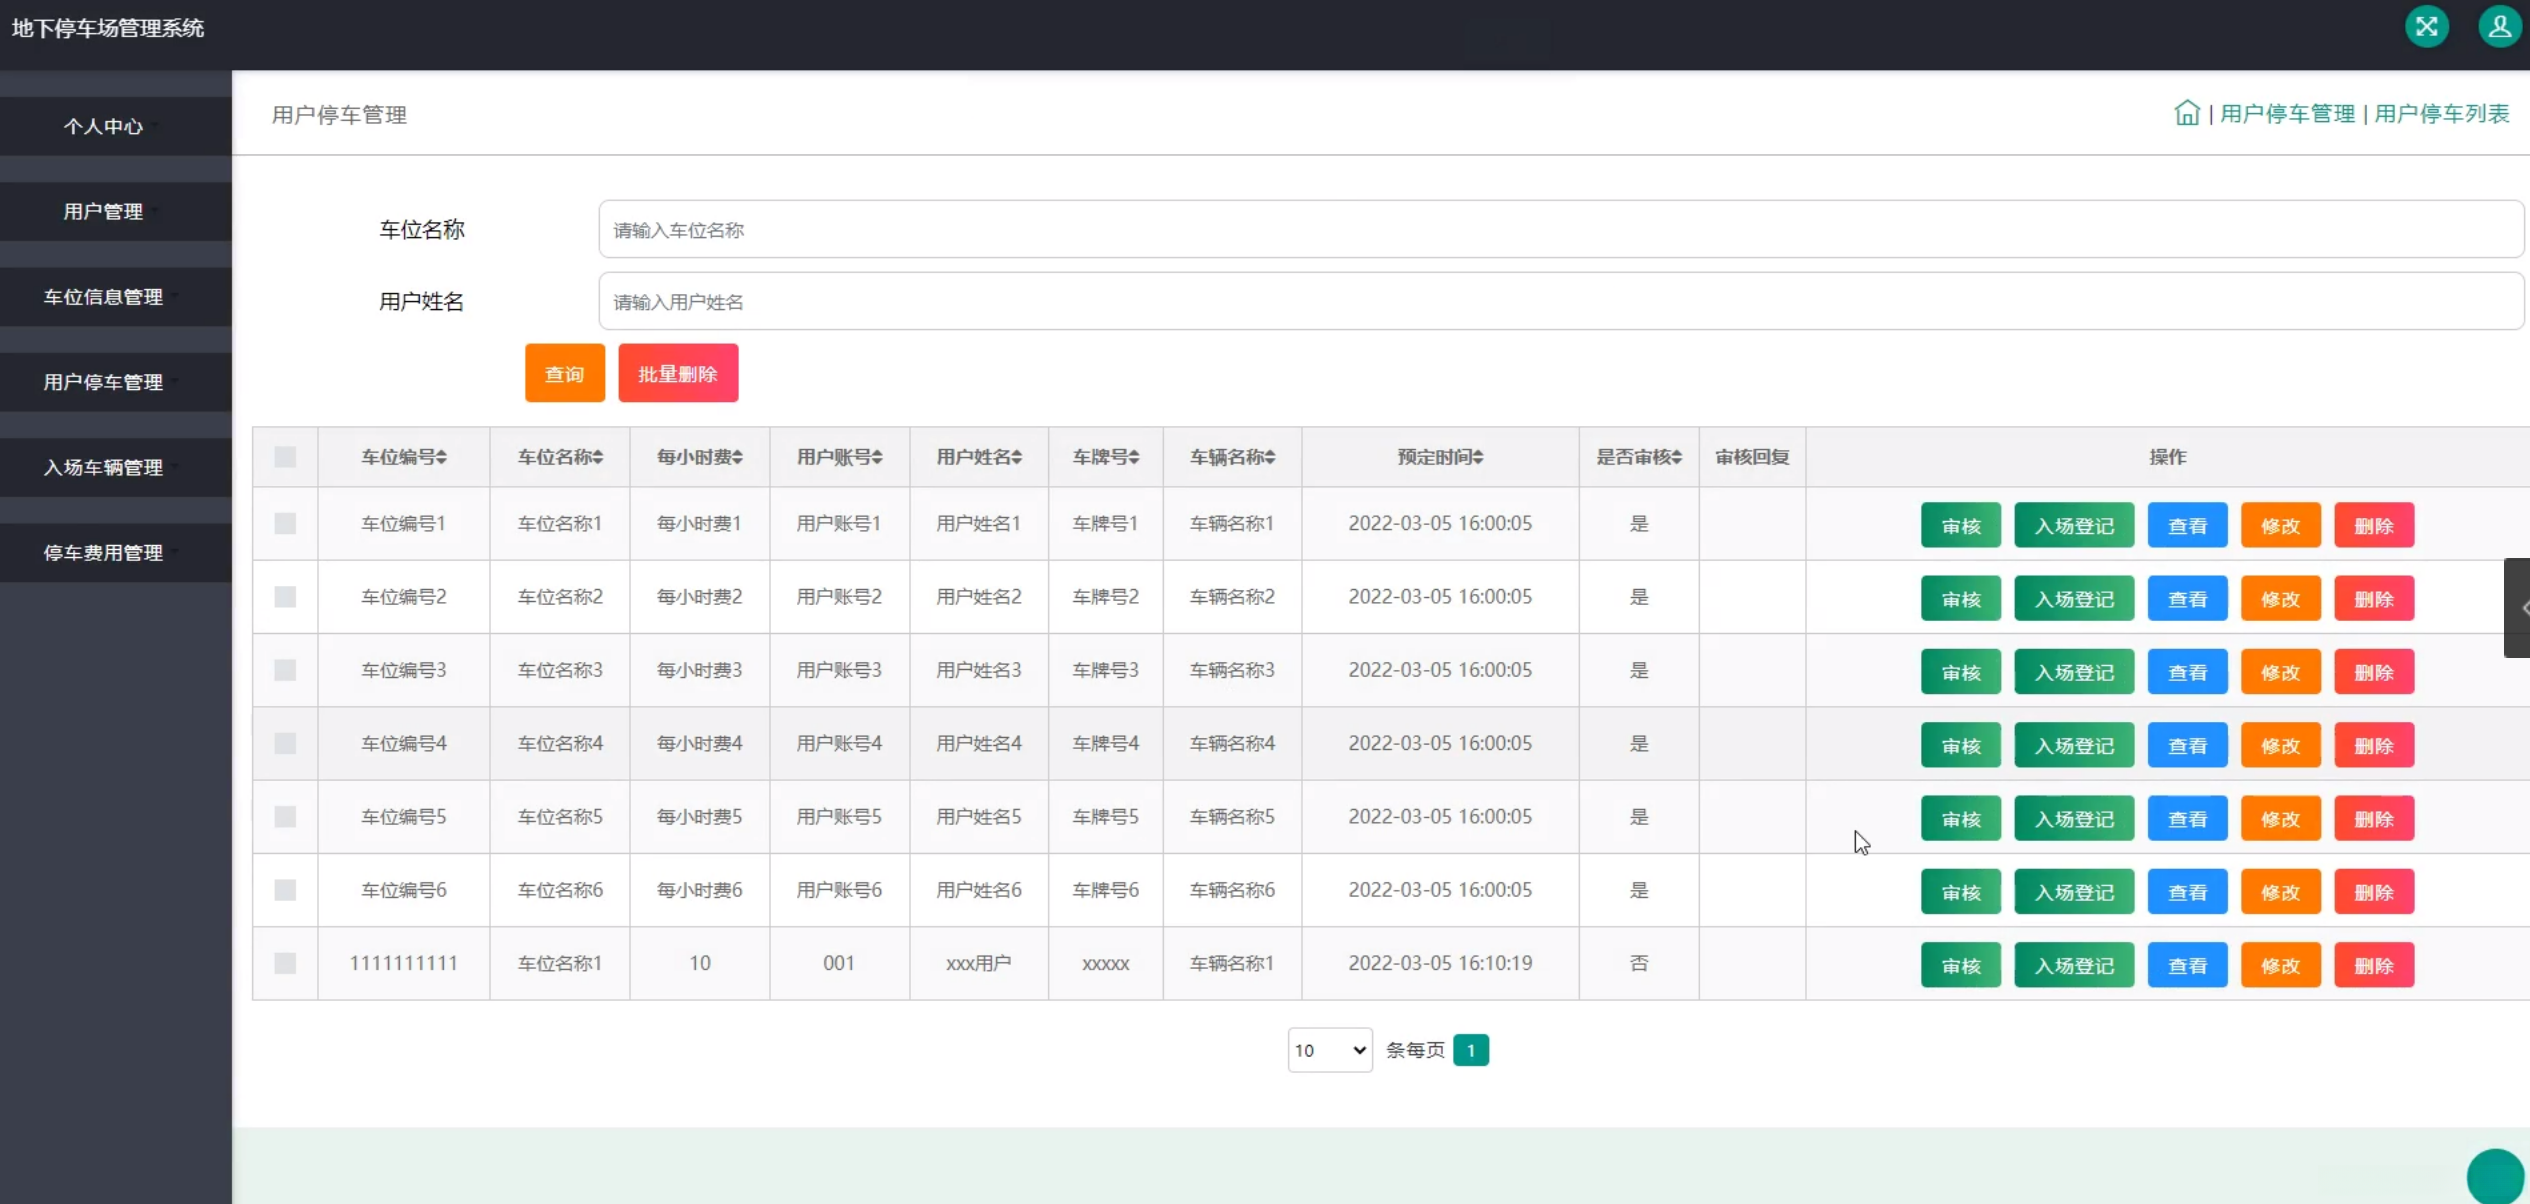2530x1204 pixels.
Task: Open 入场车辆管理 sidebar item
Action: point(104,467)
